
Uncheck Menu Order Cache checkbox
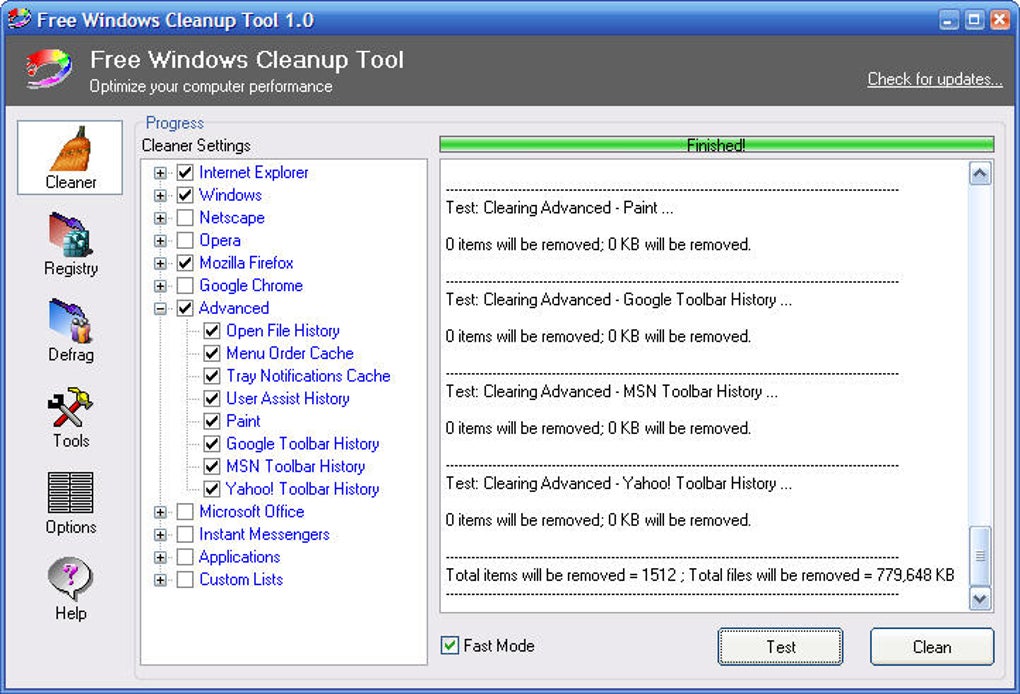(212, 353)
